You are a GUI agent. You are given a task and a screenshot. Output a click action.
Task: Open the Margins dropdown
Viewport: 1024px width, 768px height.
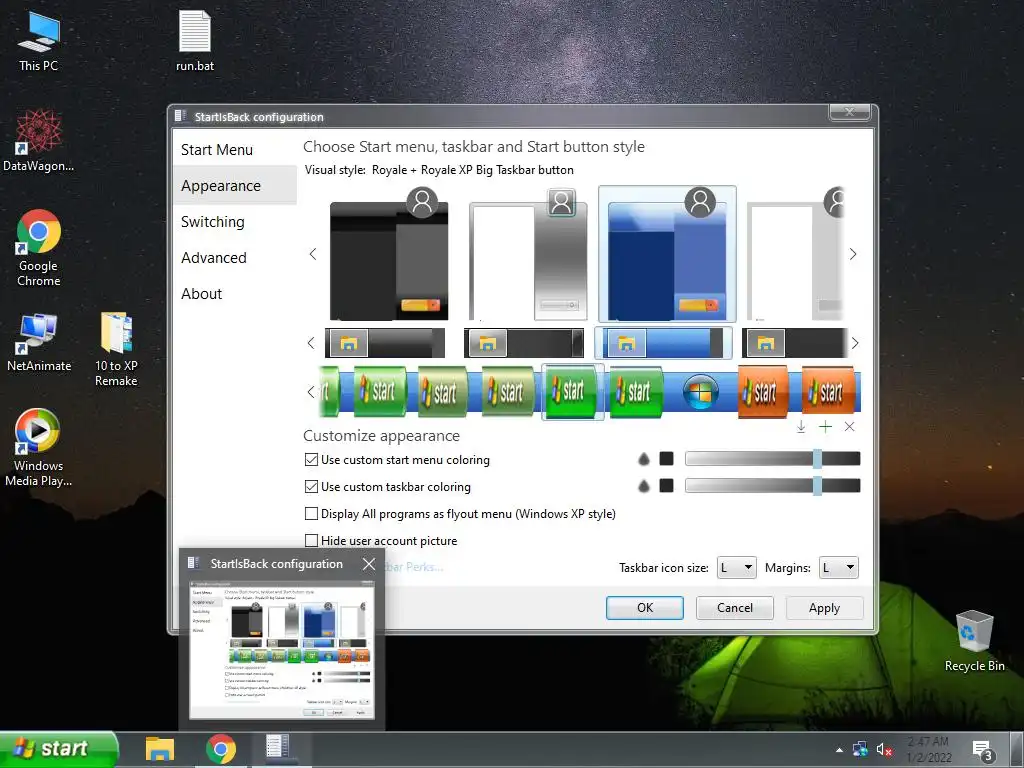[839, 568]
